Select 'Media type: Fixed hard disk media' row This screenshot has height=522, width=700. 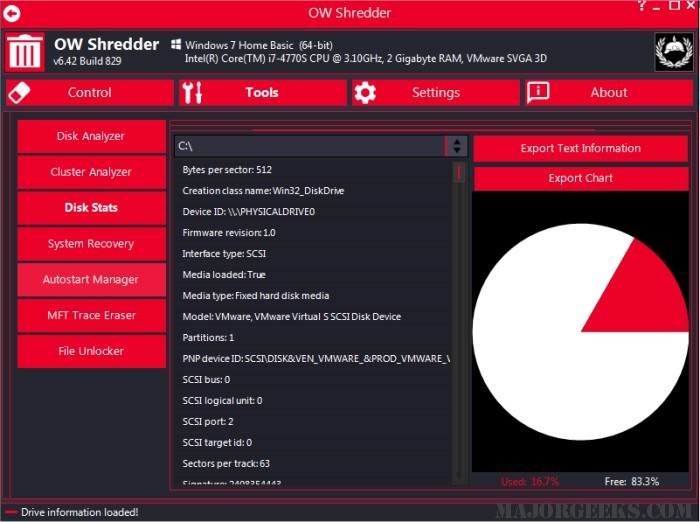(312, 296)
